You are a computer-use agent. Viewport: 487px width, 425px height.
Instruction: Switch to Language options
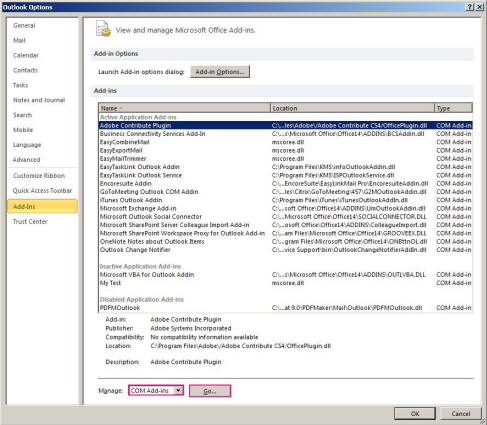(x=27, y=145)
